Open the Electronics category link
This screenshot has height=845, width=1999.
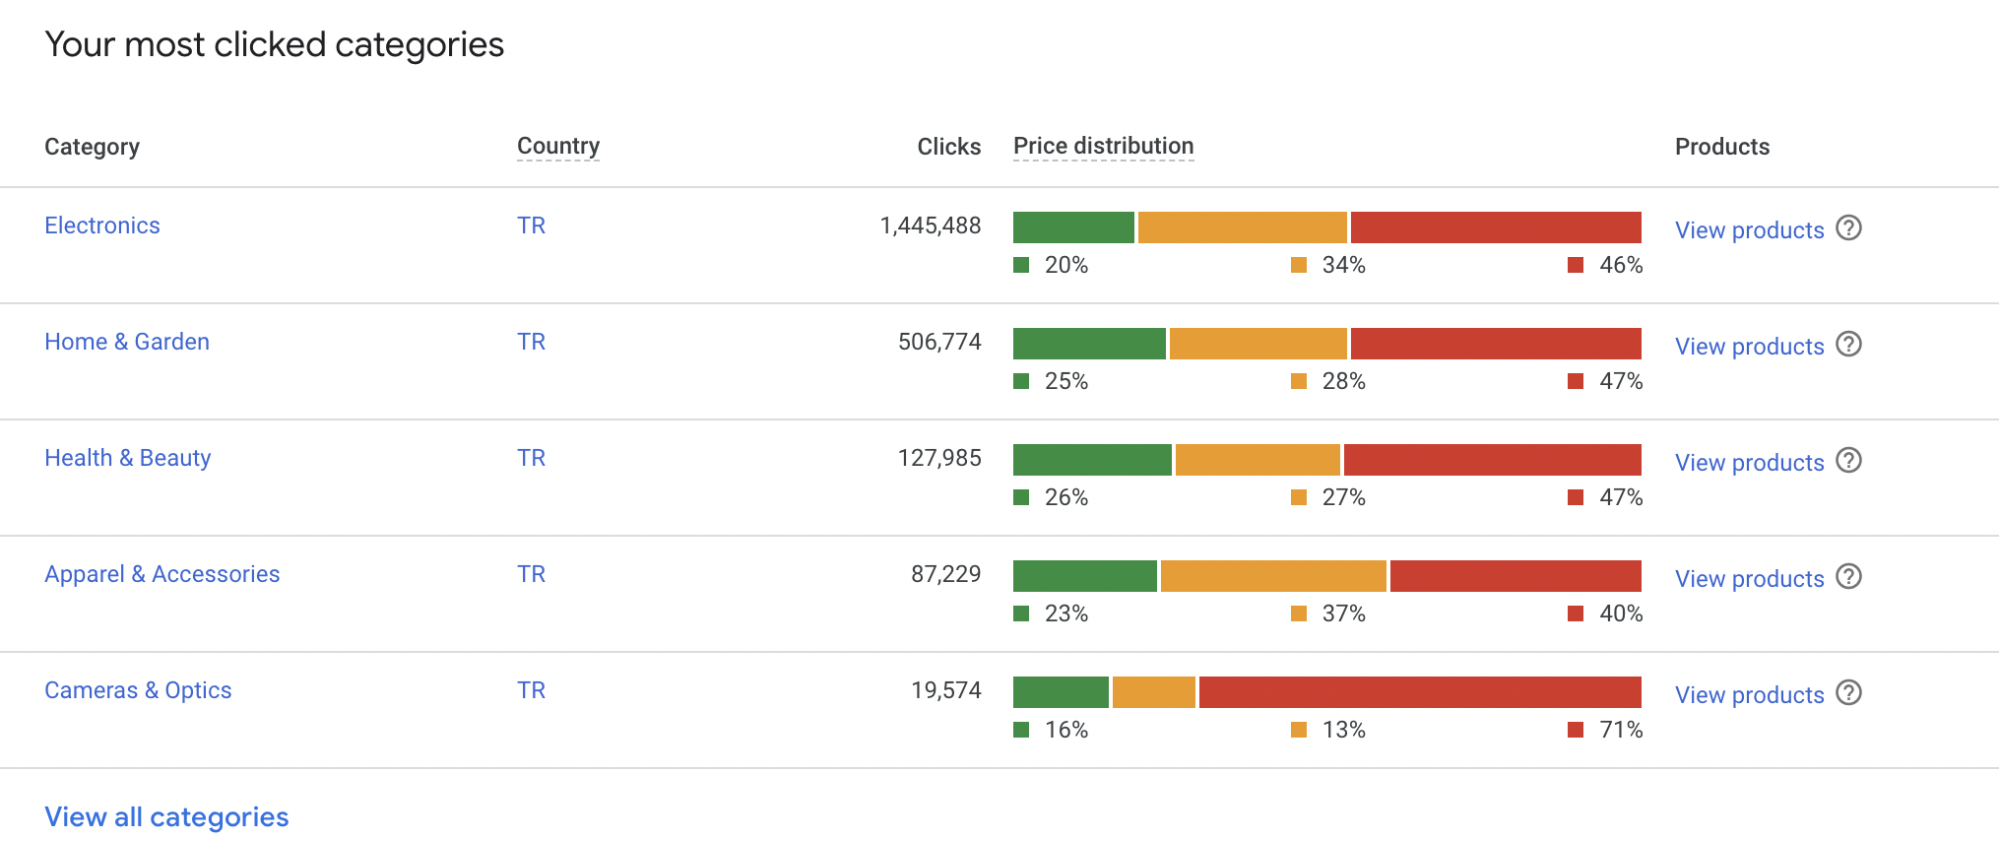(102, 226)
